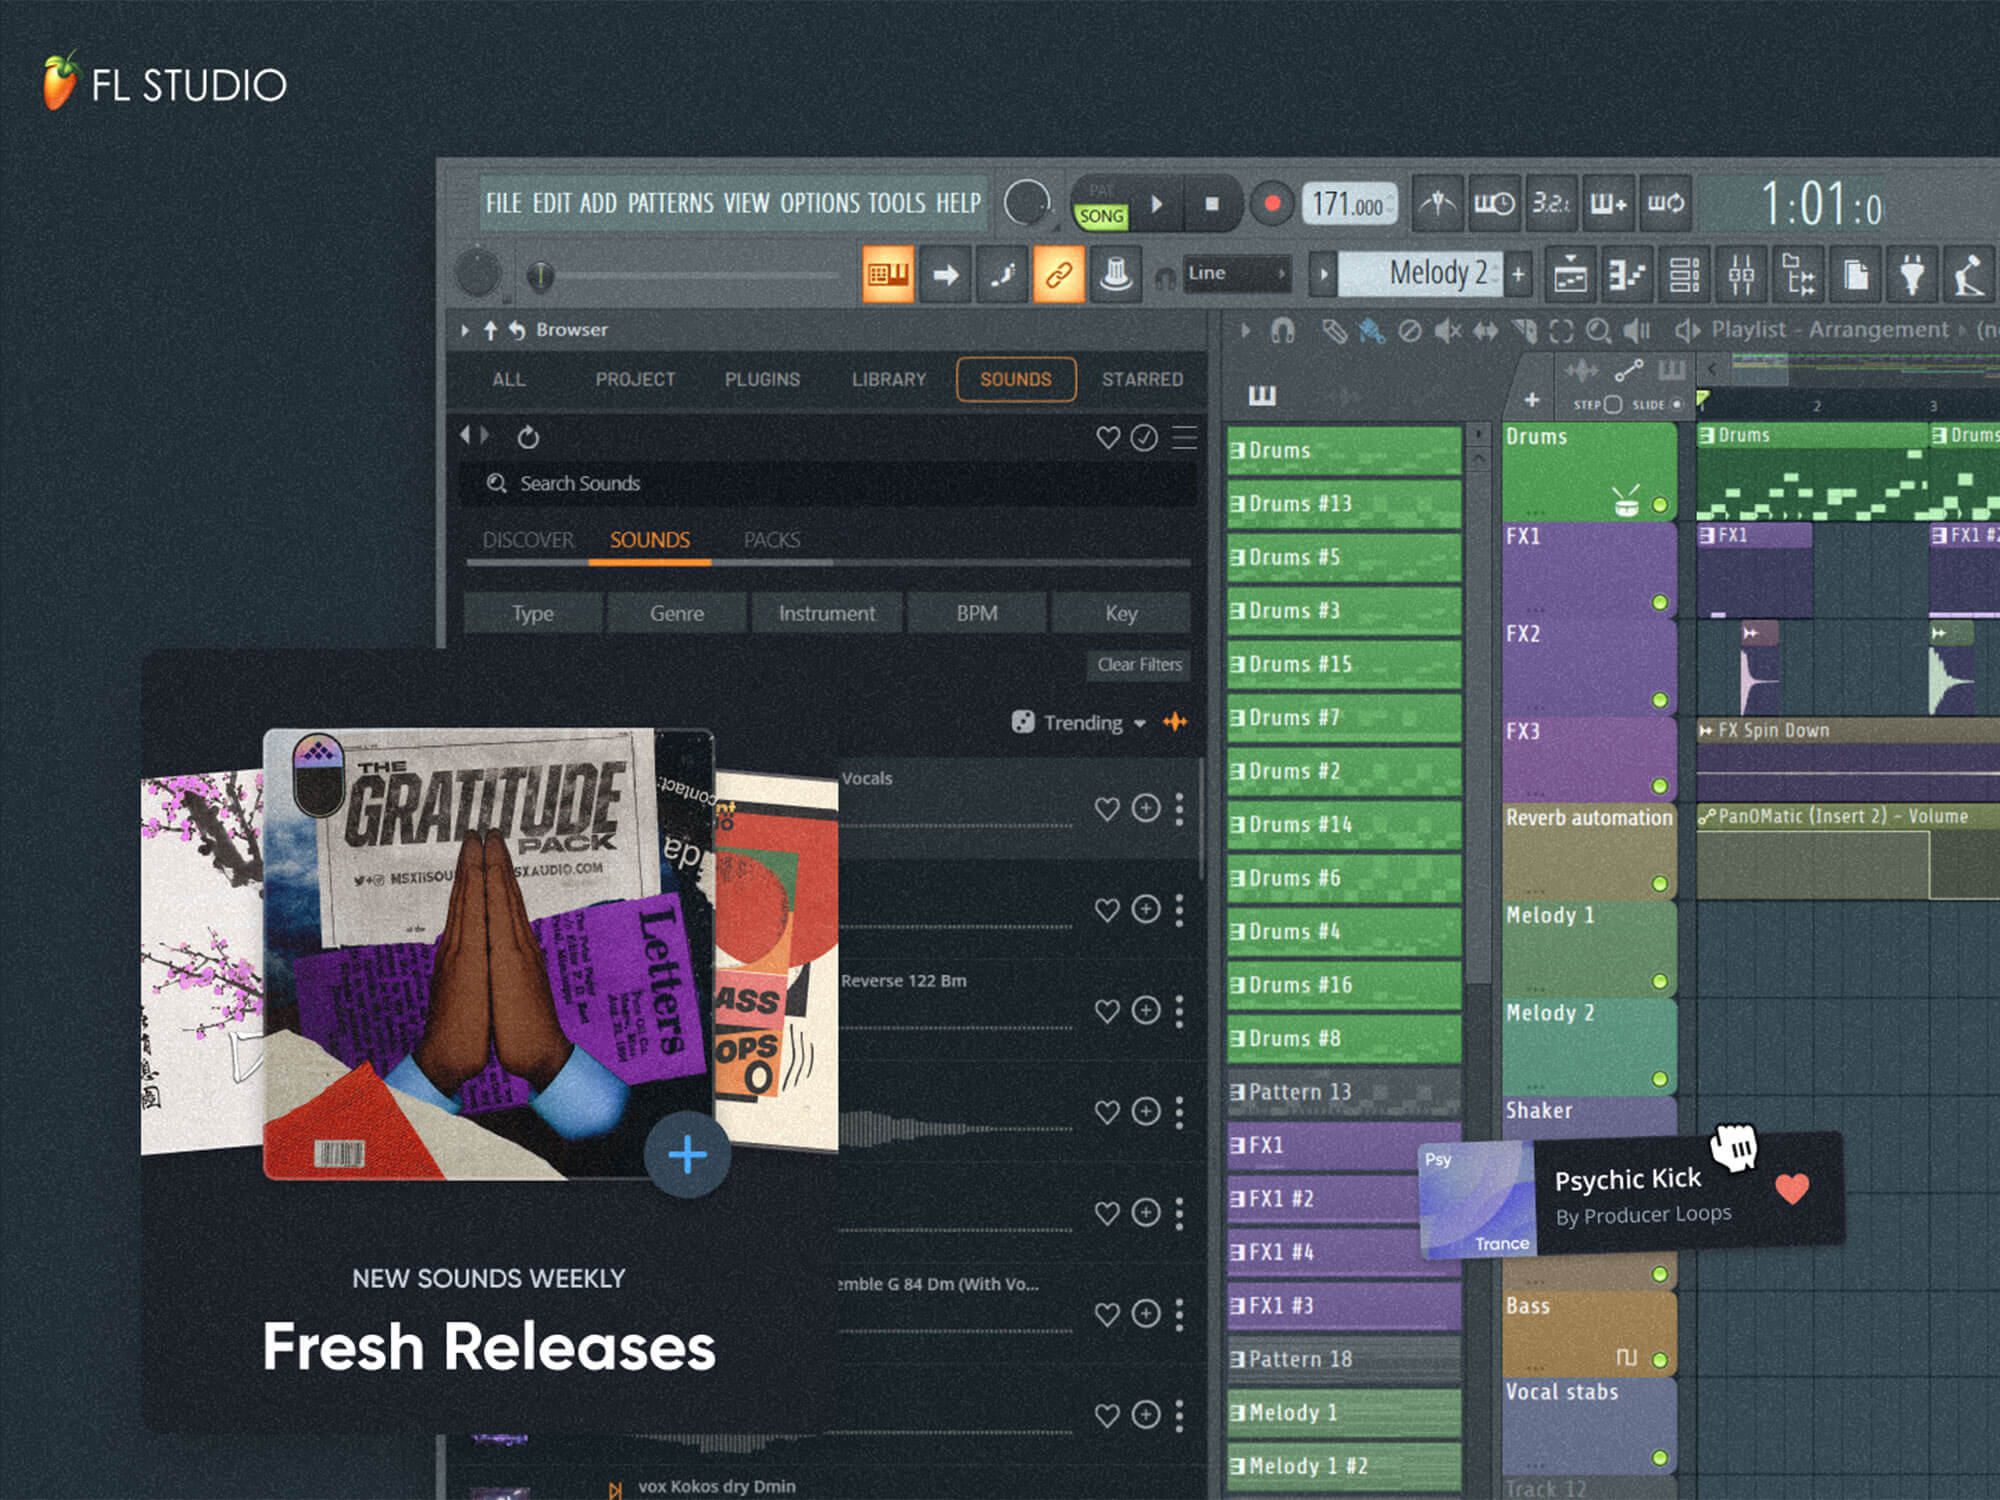Mute the Drums track green LED
Image resolution: width=2000 pixels, height=1500 pixels.
(x=1660, y=505)
